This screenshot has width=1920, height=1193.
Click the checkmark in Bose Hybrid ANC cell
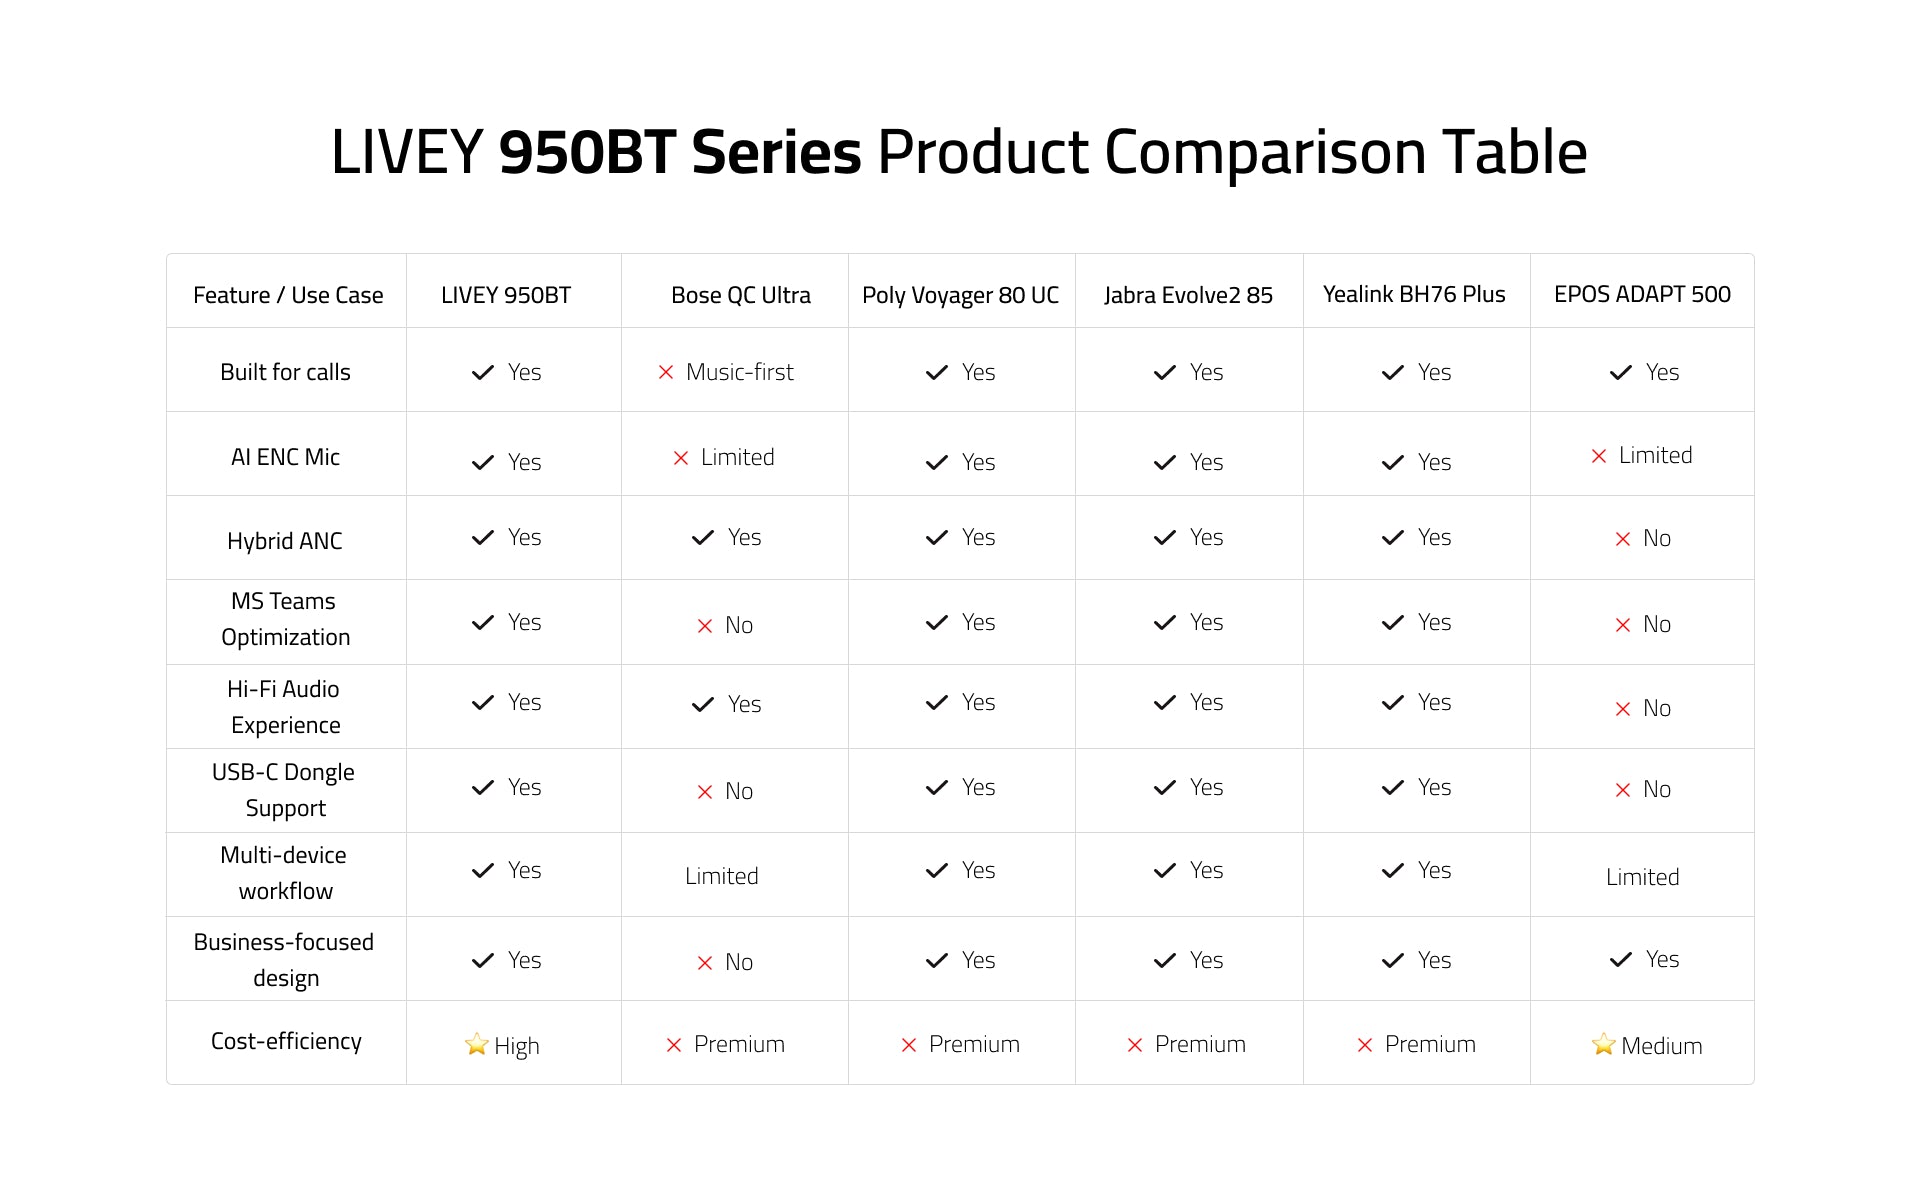click(x=703, y=538)
